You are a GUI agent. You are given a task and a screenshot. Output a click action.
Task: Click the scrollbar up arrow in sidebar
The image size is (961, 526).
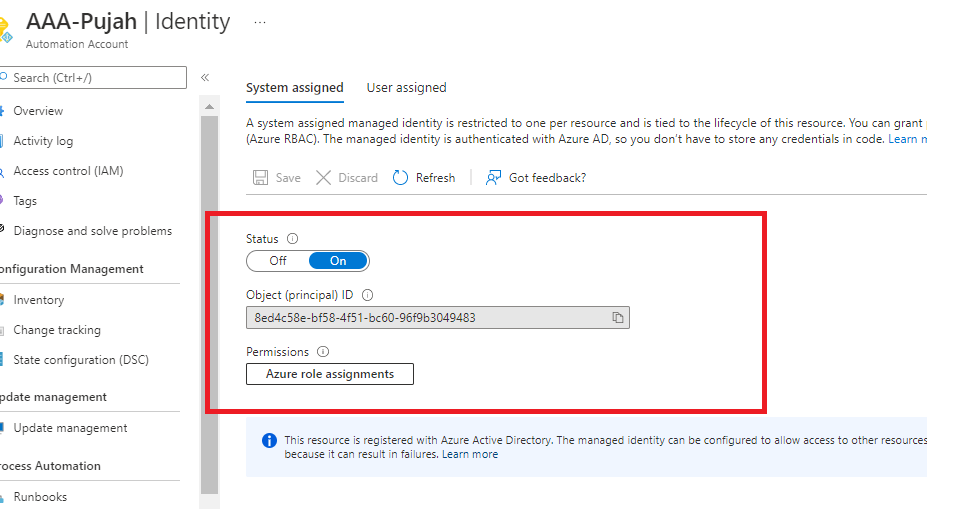[x=210, y=107]
